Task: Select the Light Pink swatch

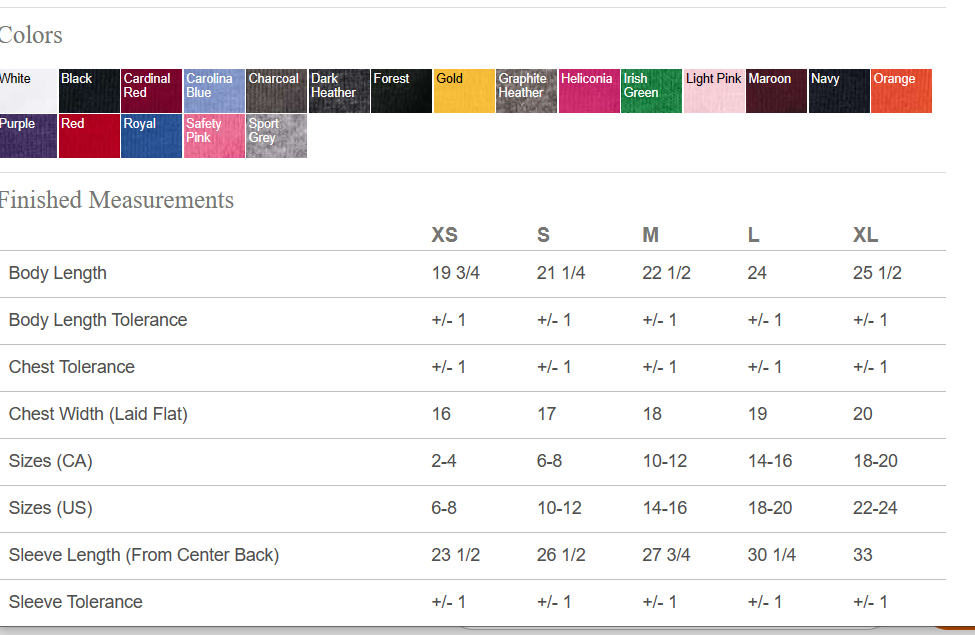Action: tap(714, 91)
